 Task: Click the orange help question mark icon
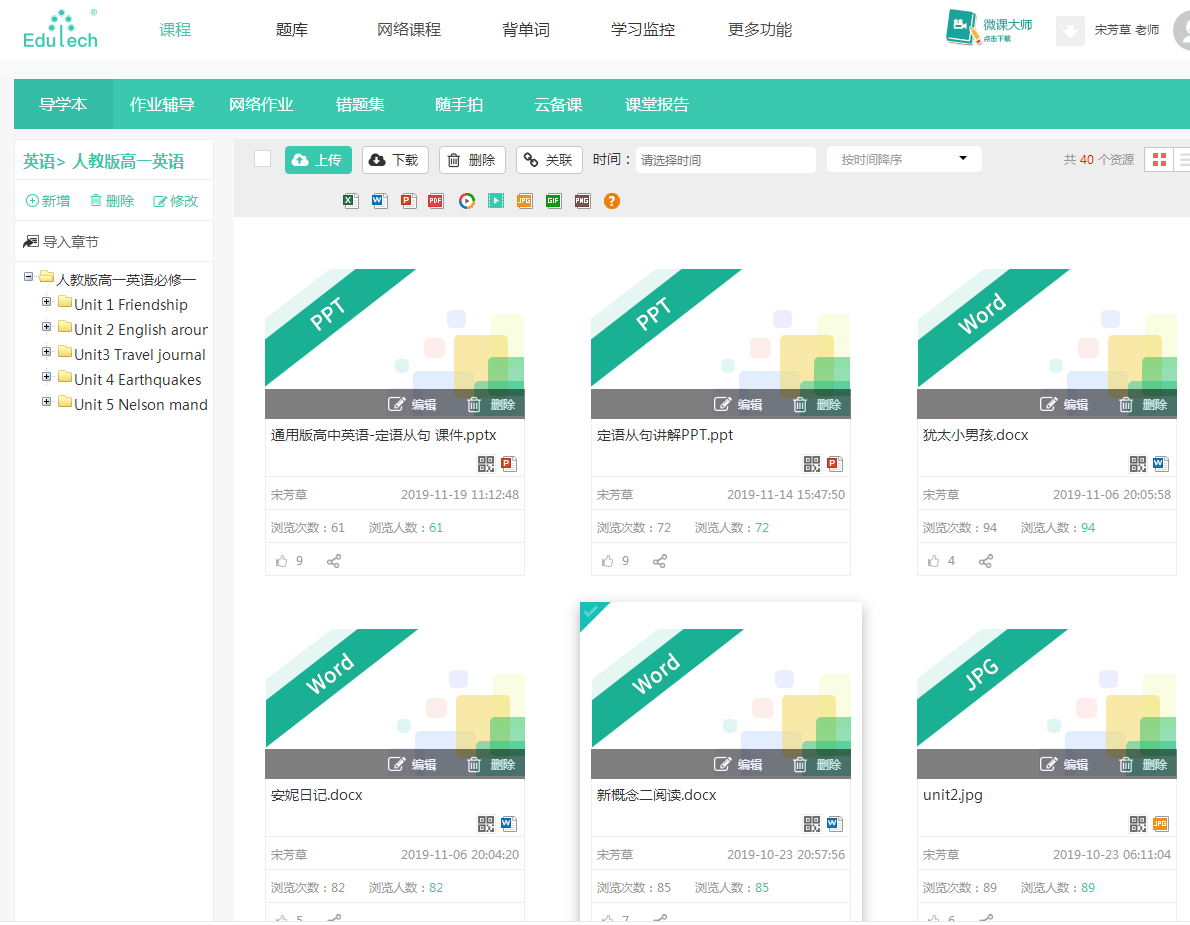(x=612, y=201)
